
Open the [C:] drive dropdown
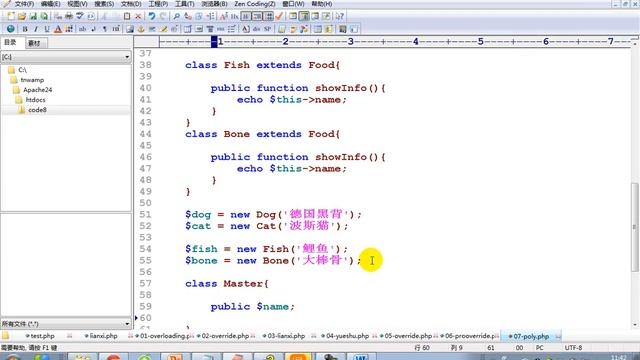(x=66, y=57)
